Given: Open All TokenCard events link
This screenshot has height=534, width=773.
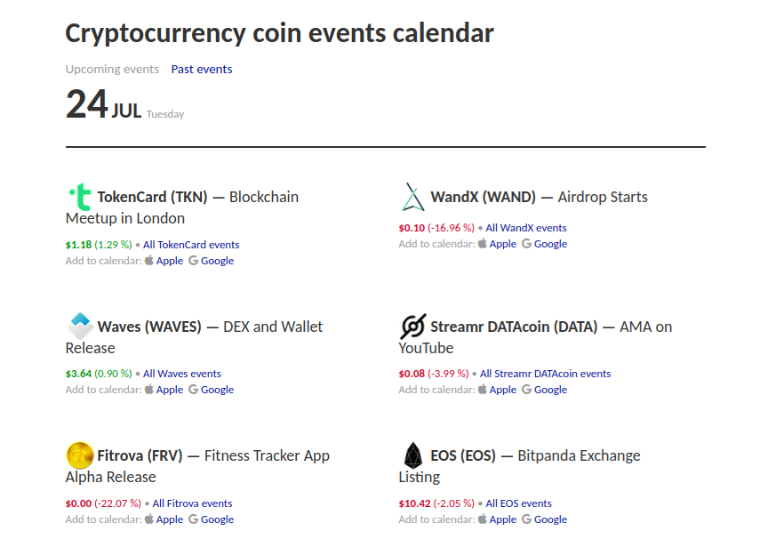Looking at the screenshot, I should 191,244.
